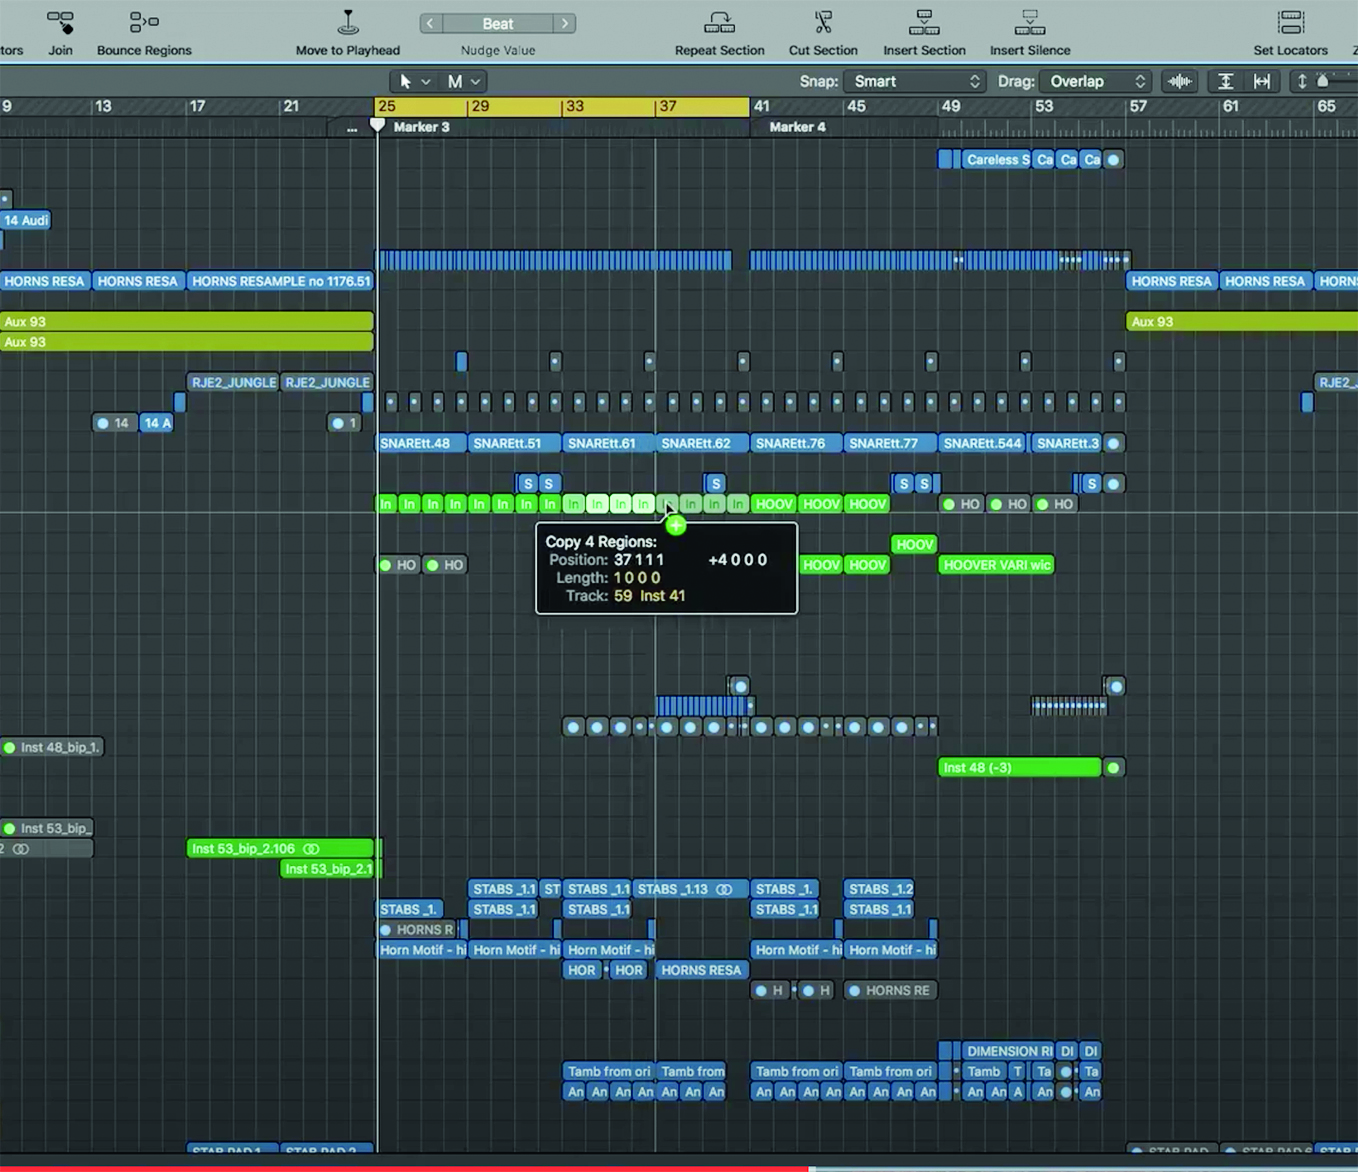This screenshot has height=1172, width=1358.
Task: Select the SNAREtt.3 region
Action: tap(1067, 444)
